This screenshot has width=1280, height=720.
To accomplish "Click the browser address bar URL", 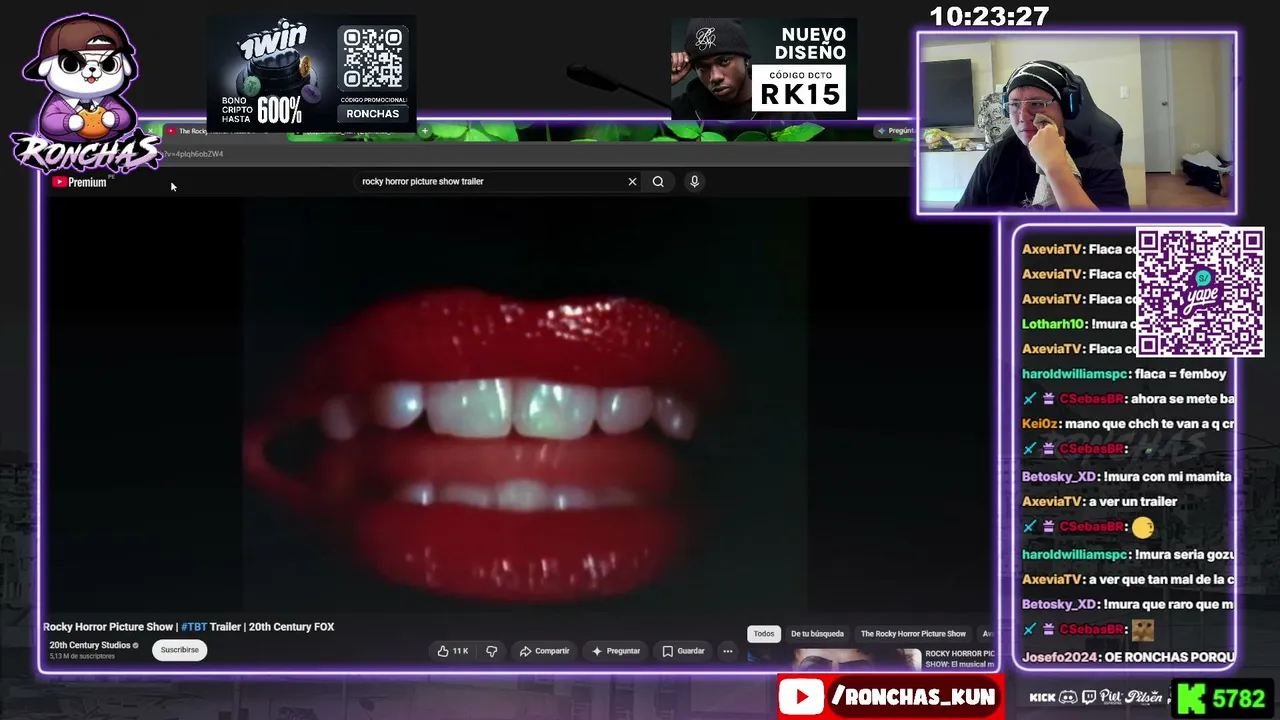I will (194, 154).
